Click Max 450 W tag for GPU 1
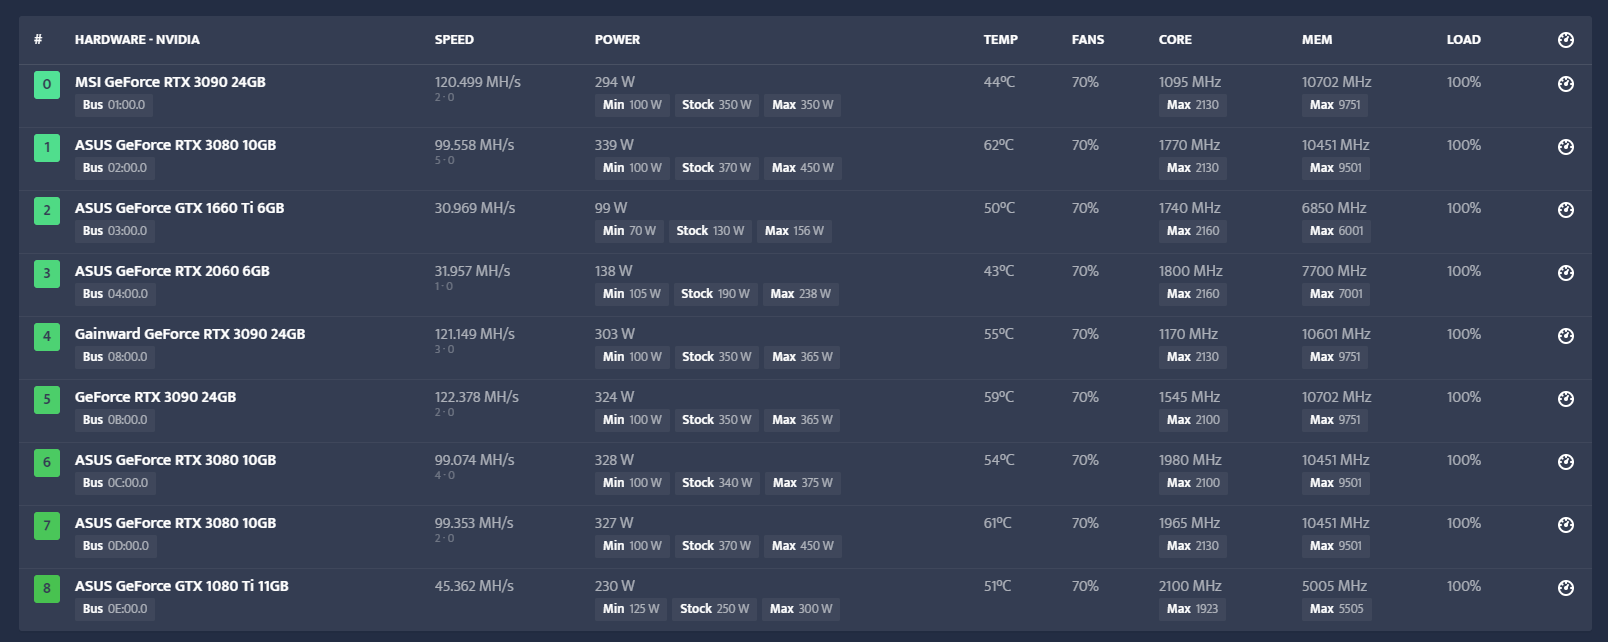This screenshot has width=1608, height=642. pos(803,168)
